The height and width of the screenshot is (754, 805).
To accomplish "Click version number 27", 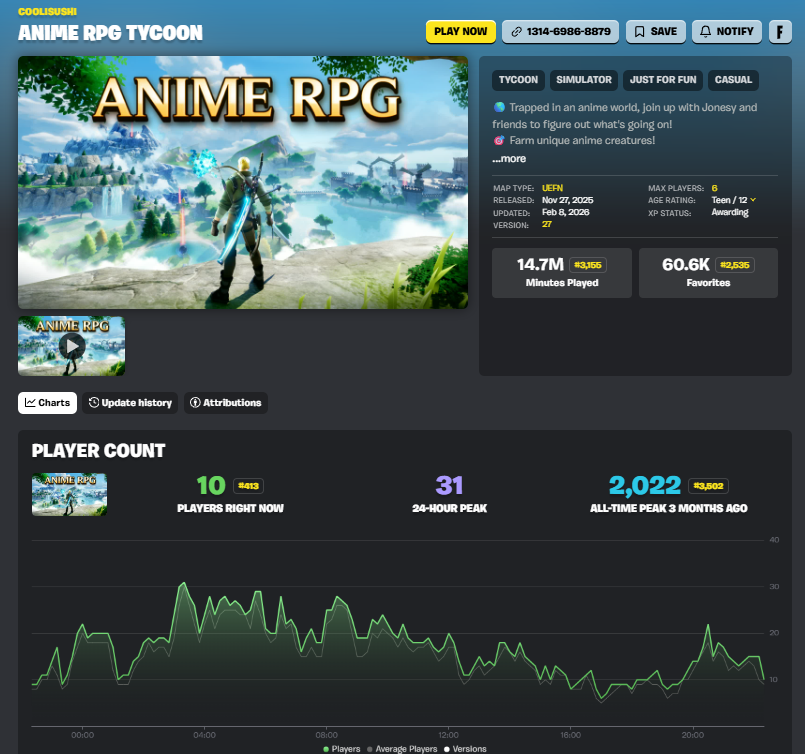I will 547,224.
